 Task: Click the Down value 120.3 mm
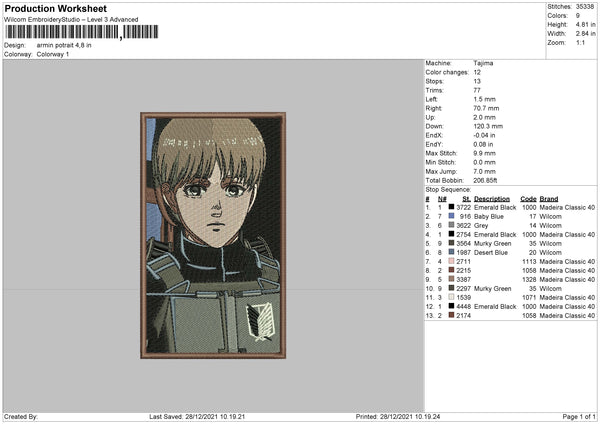coord(488,126)
